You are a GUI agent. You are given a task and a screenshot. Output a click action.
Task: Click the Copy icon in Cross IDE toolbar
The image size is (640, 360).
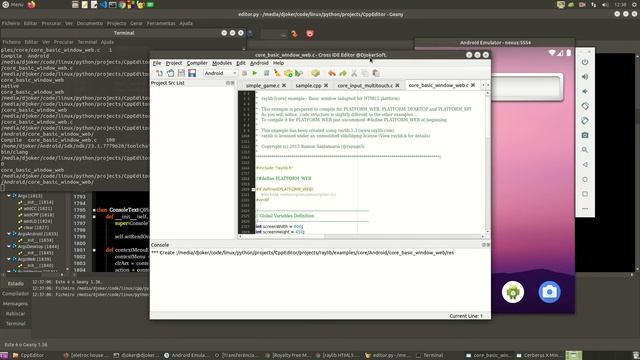click(x=365, y=73)
